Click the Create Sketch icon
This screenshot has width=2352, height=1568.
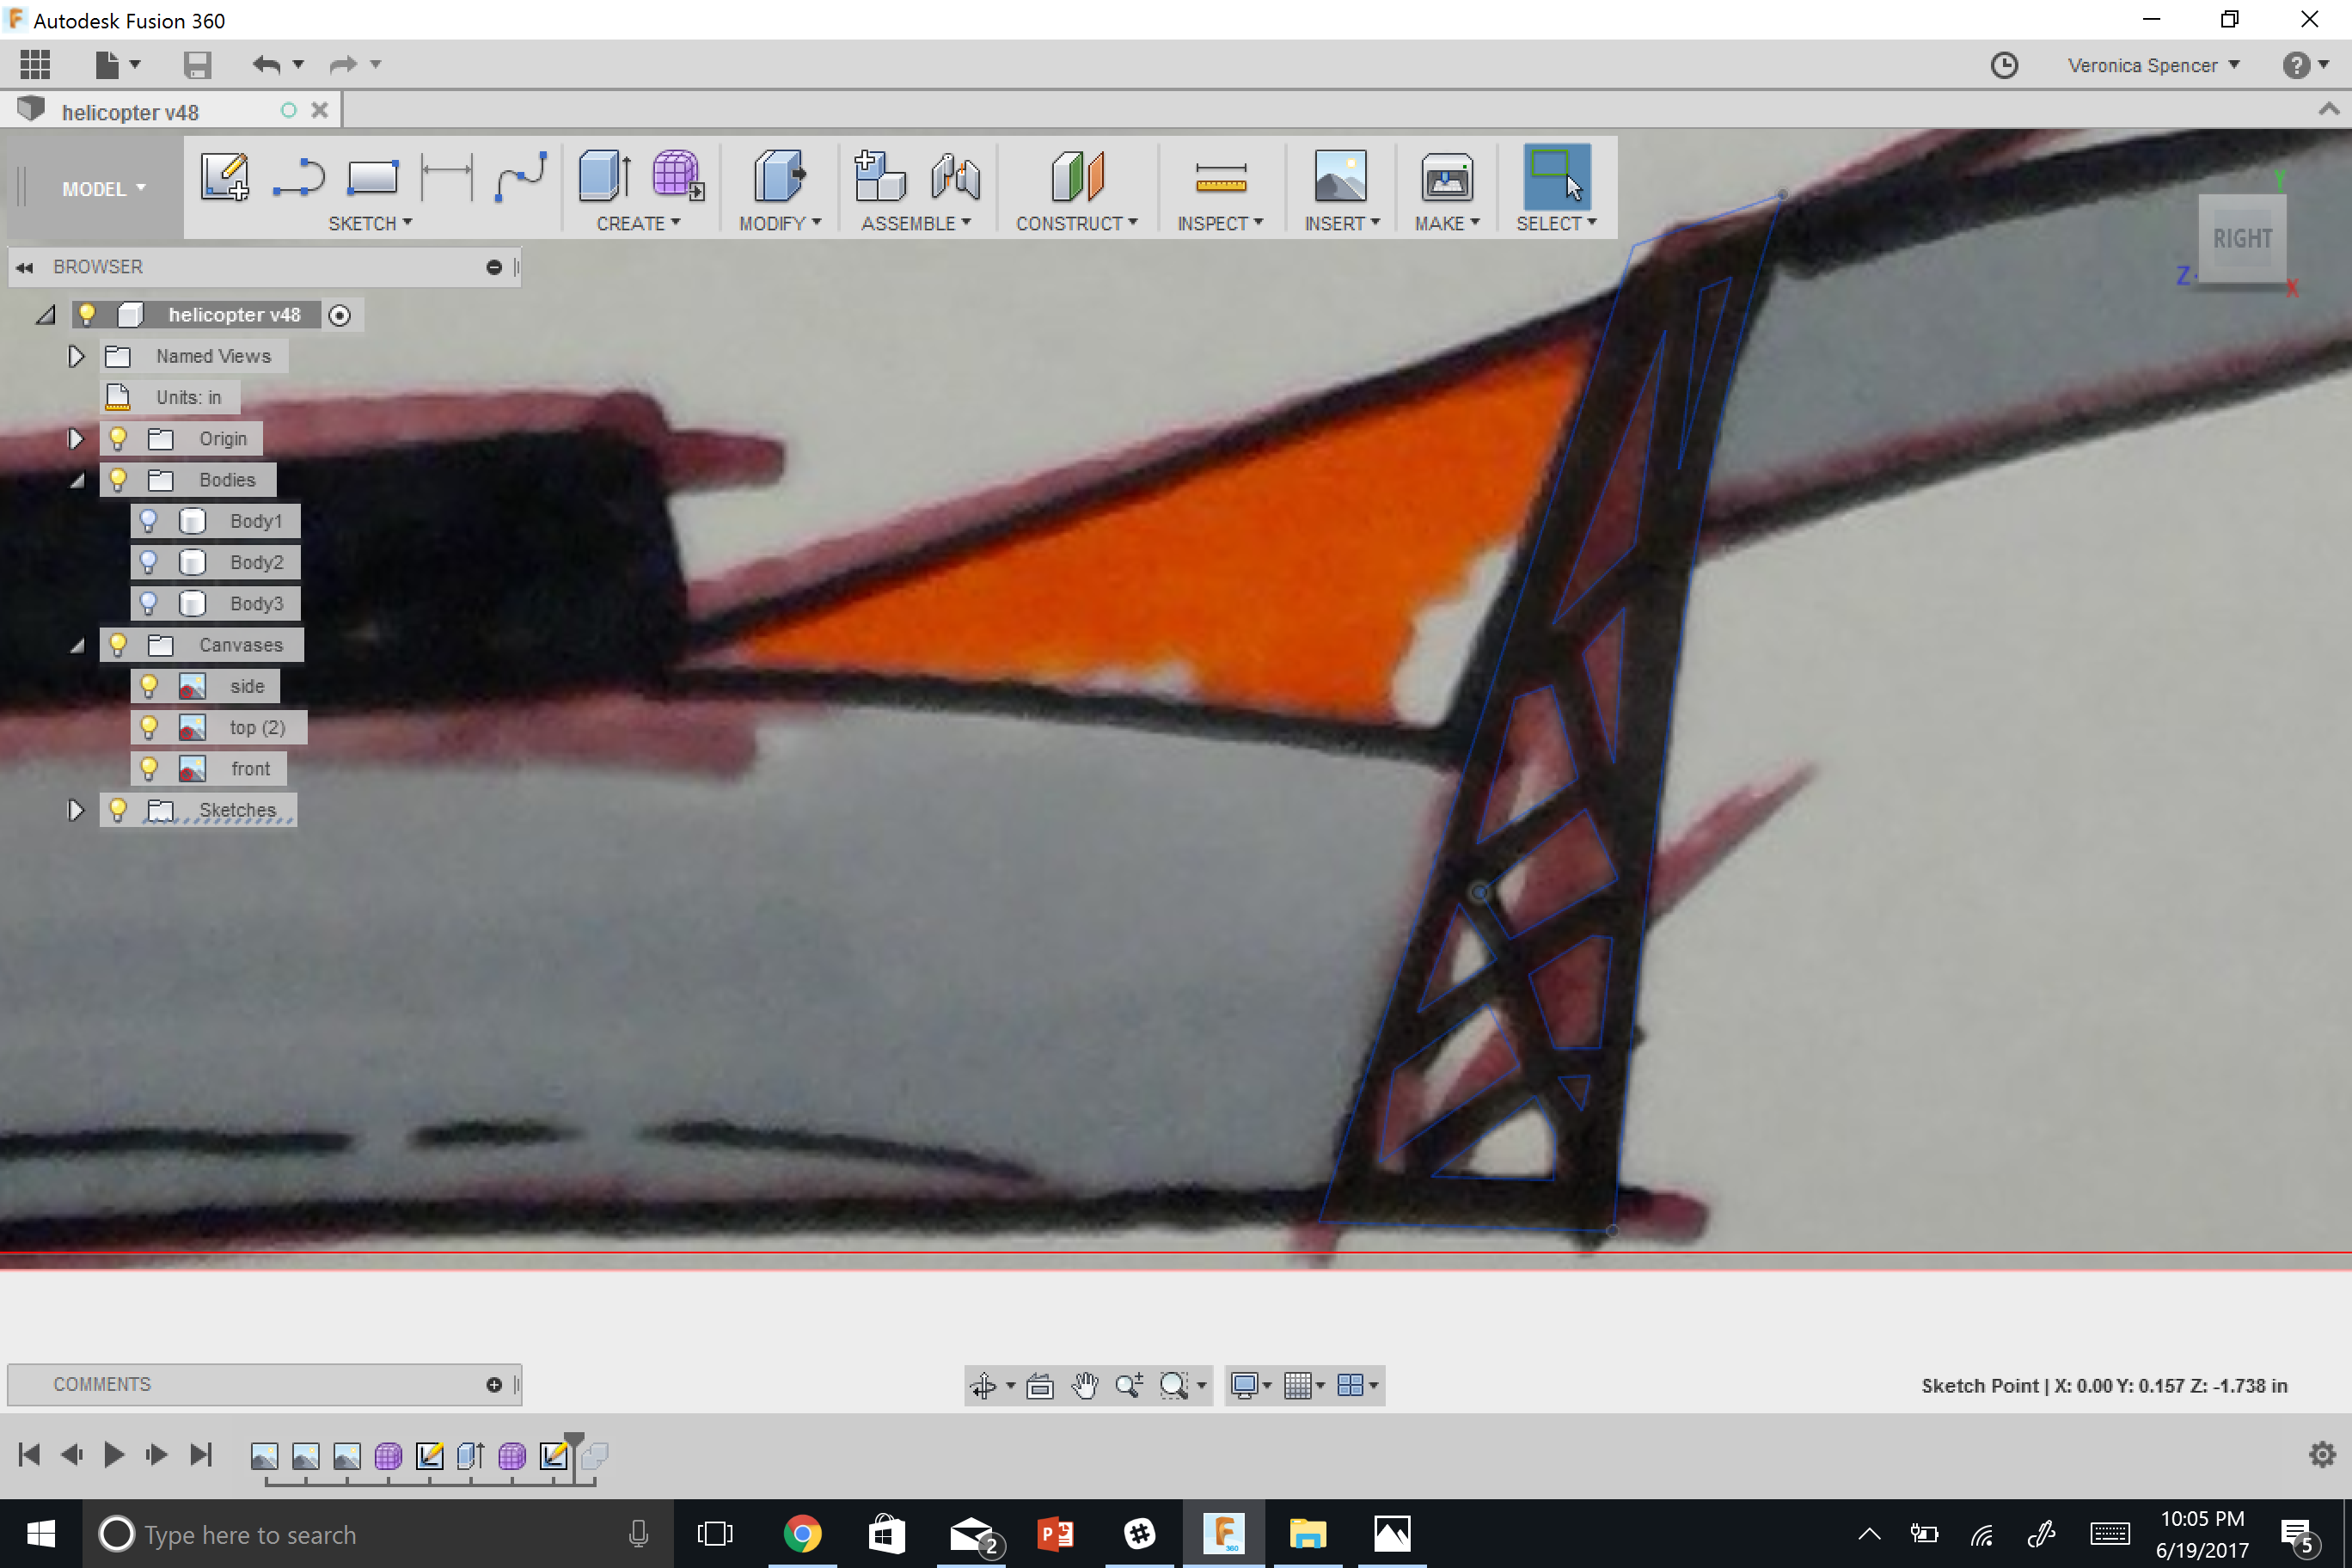225,177
